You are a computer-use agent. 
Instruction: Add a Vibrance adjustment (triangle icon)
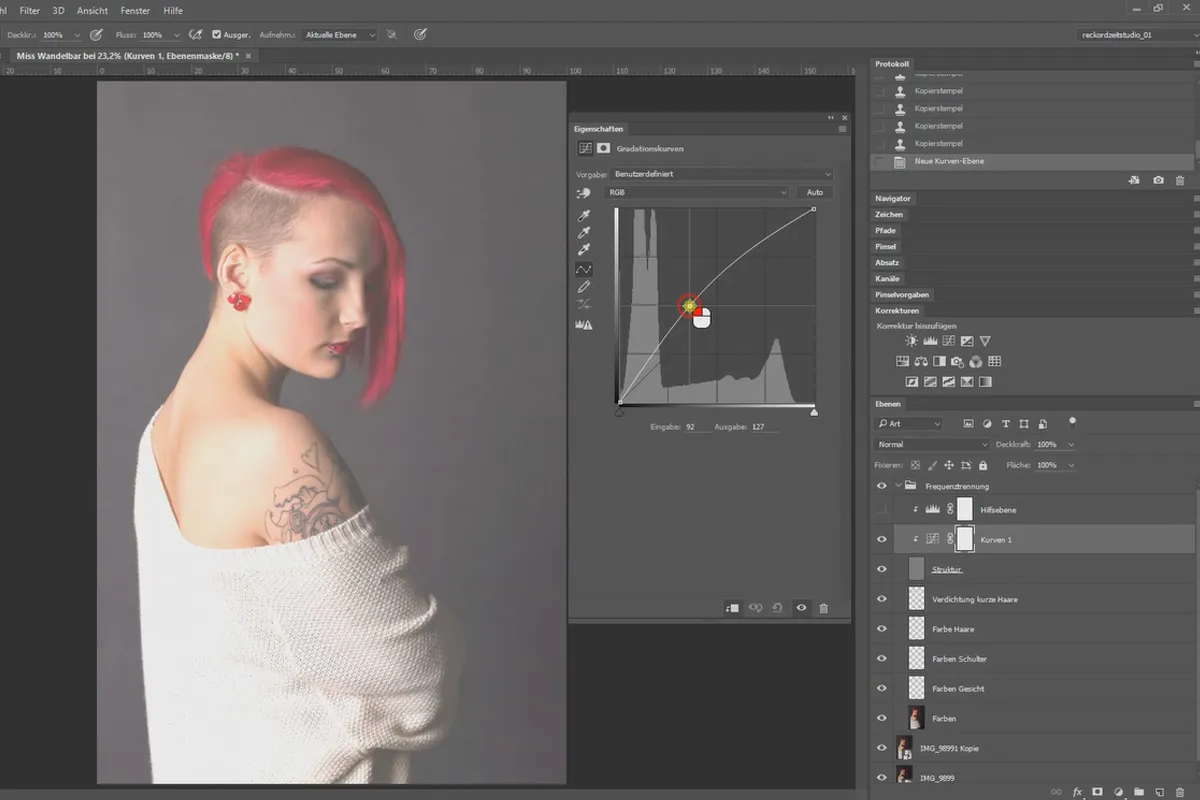pos(985,341)
